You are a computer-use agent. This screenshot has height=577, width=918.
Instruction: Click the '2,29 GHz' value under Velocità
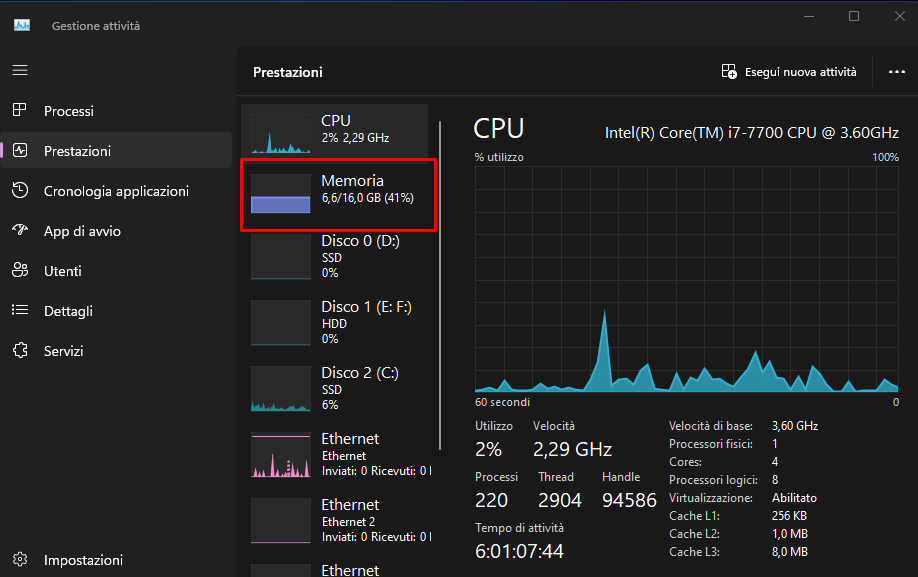pyautogui.click(x=573, y=449)
